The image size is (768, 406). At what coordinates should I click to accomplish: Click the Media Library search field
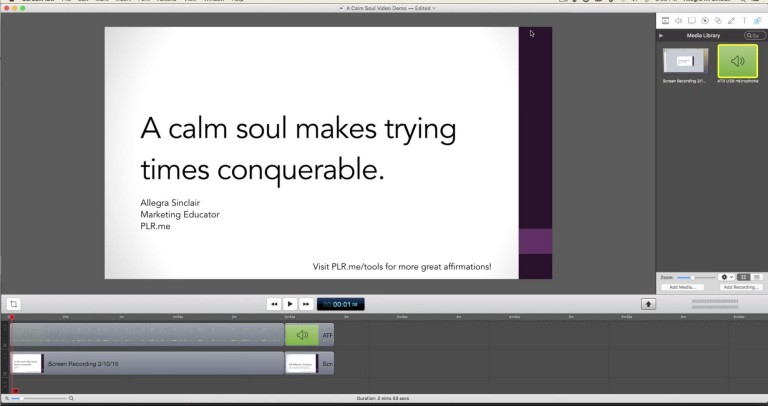(755, 36)
